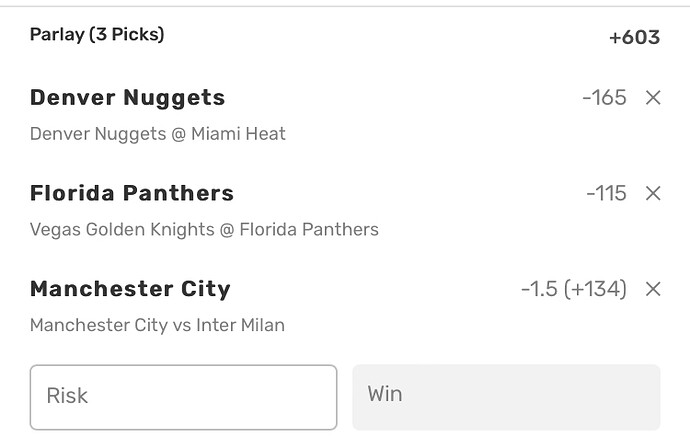Viewport: 690px width, 437px height.
Task: Remove the Denver Nuggets pick
Action: 653,98
